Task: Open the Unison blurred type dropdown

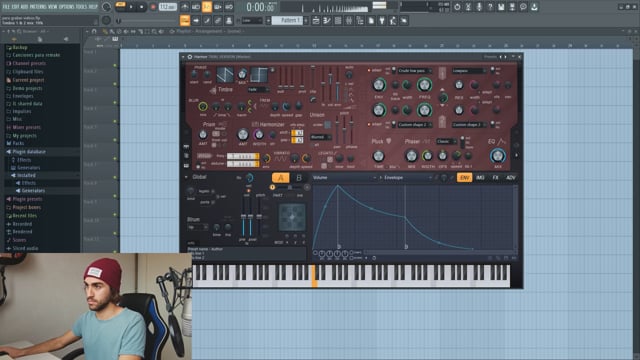Action: [321, 137]
